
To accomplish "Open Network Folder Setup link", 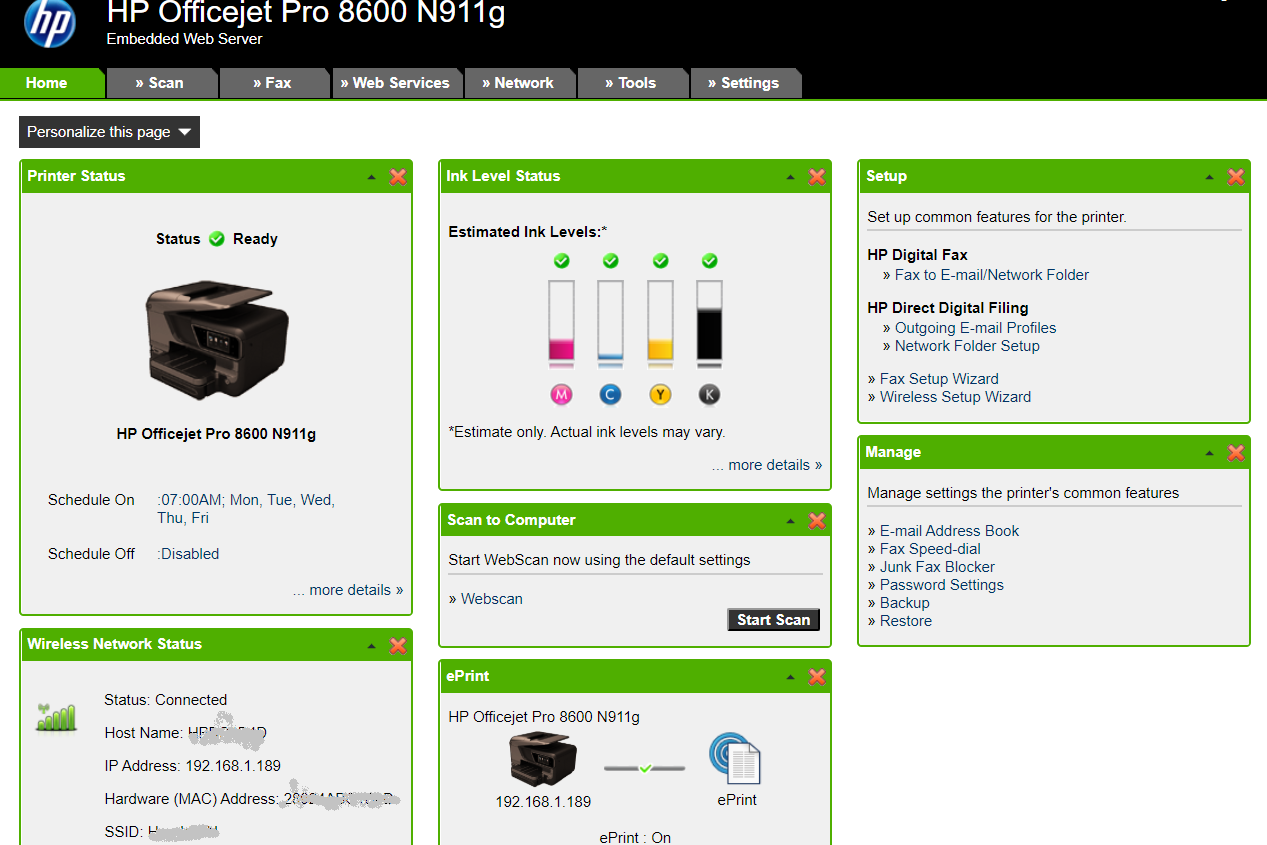I will (967, 346).
